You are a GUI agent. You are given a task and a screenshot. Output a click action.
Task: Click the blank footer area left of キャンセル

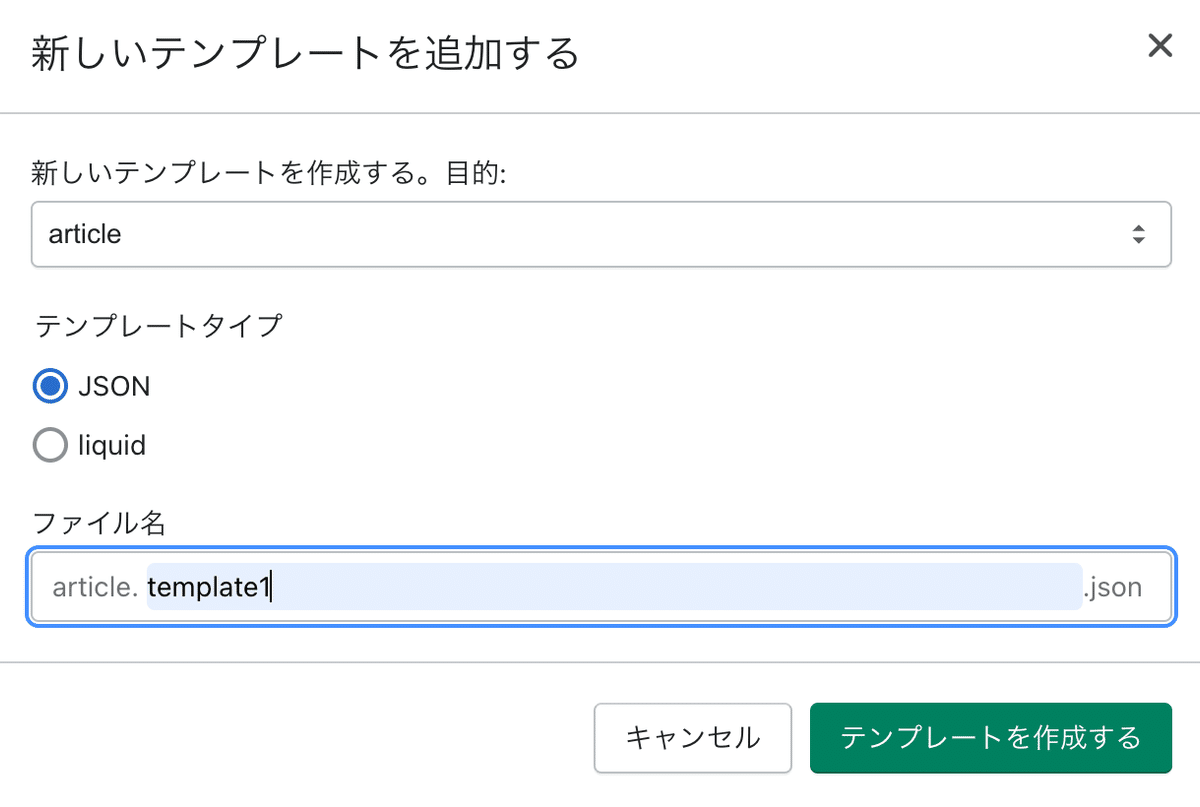[300, 738]
